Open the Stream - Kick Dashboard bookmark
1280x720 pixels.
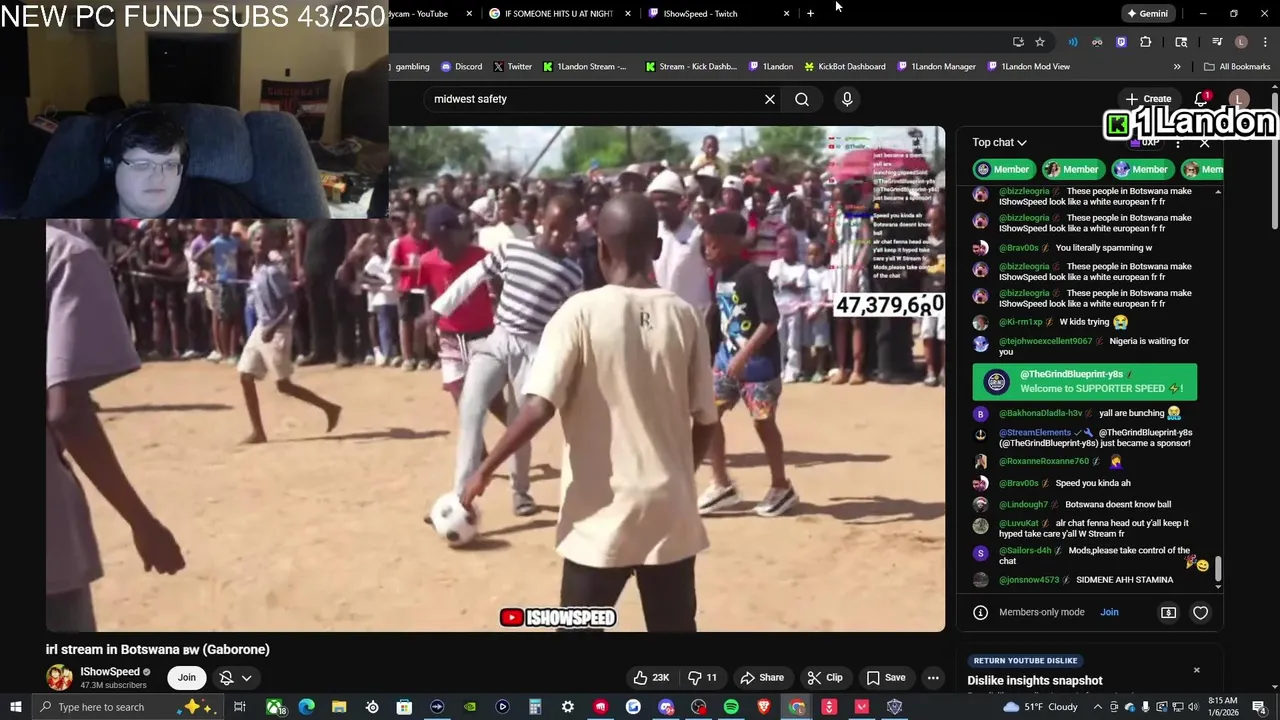tap(690, 67)
